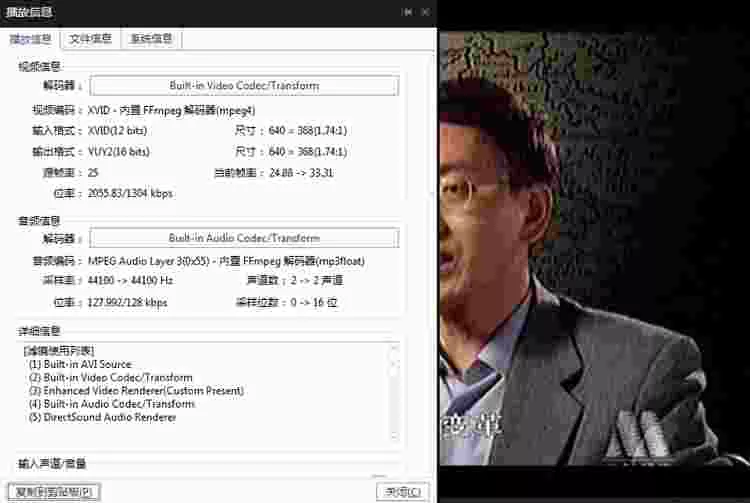The width and height of the screenshot is (750, 503).
Task: Open the audio decoder Built-in Audio Codec button
Action: [x=244, y=238]
